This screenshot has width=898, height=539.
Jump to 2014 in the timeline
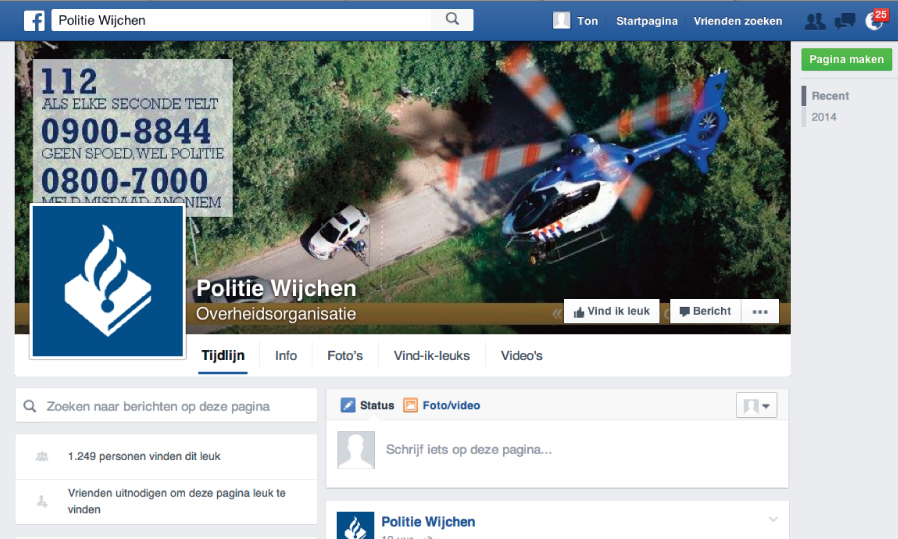(x=824, y=117)
